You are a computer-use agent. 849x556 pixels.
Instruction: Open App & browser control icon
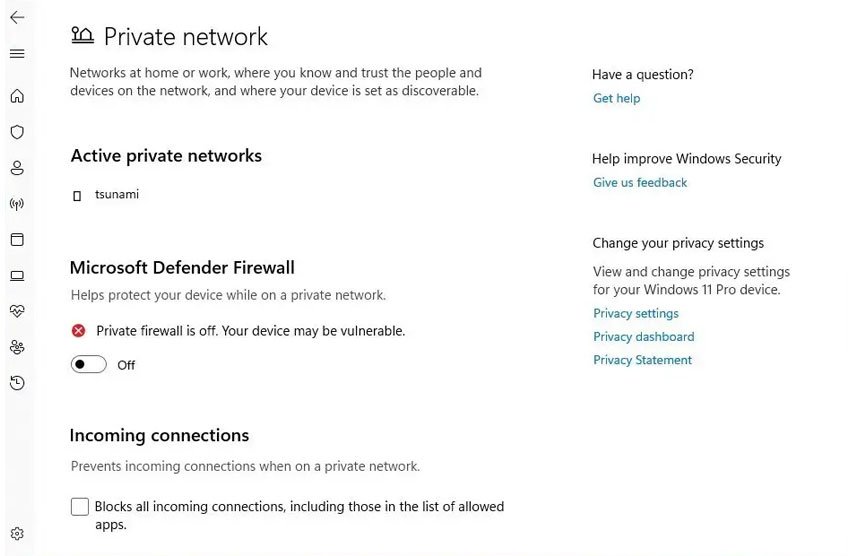point(17,240)
